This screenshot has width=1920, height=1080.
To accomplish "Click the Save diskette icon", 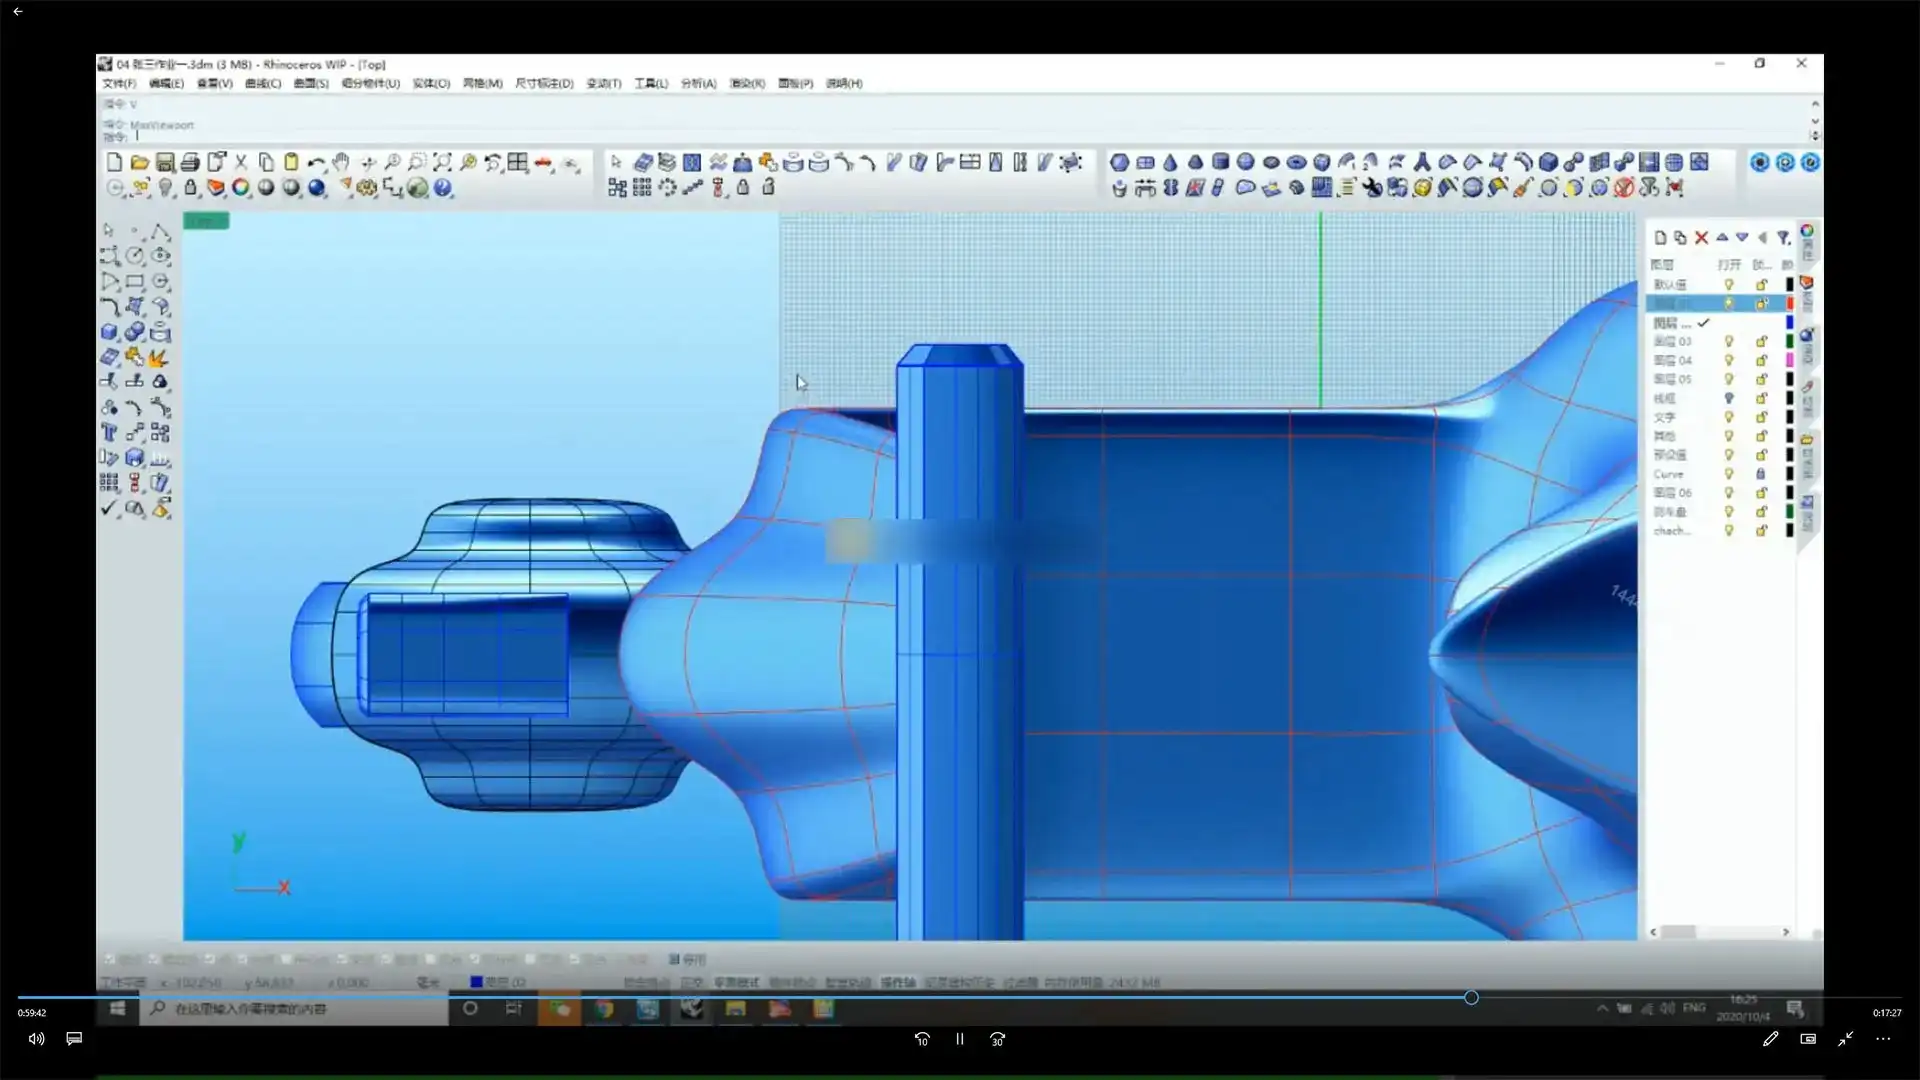I will click(165, 162).
